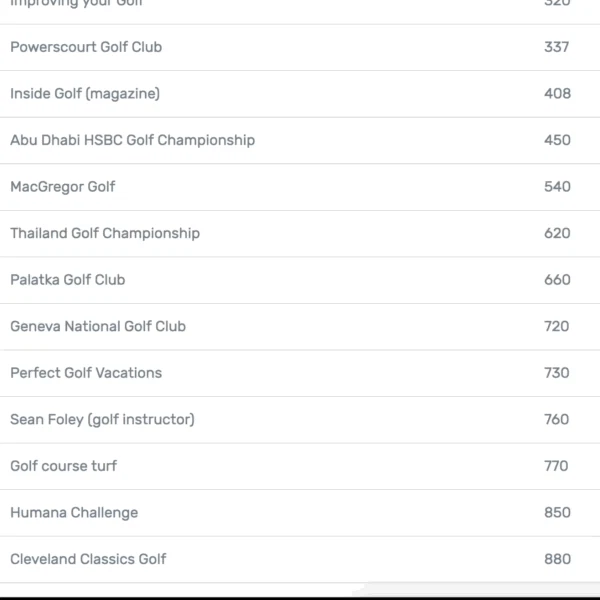The height and width of the screenshot is (600, 600).
Task: Click the Powerscourt Golf Club entry
Action: tap(86, 47)
